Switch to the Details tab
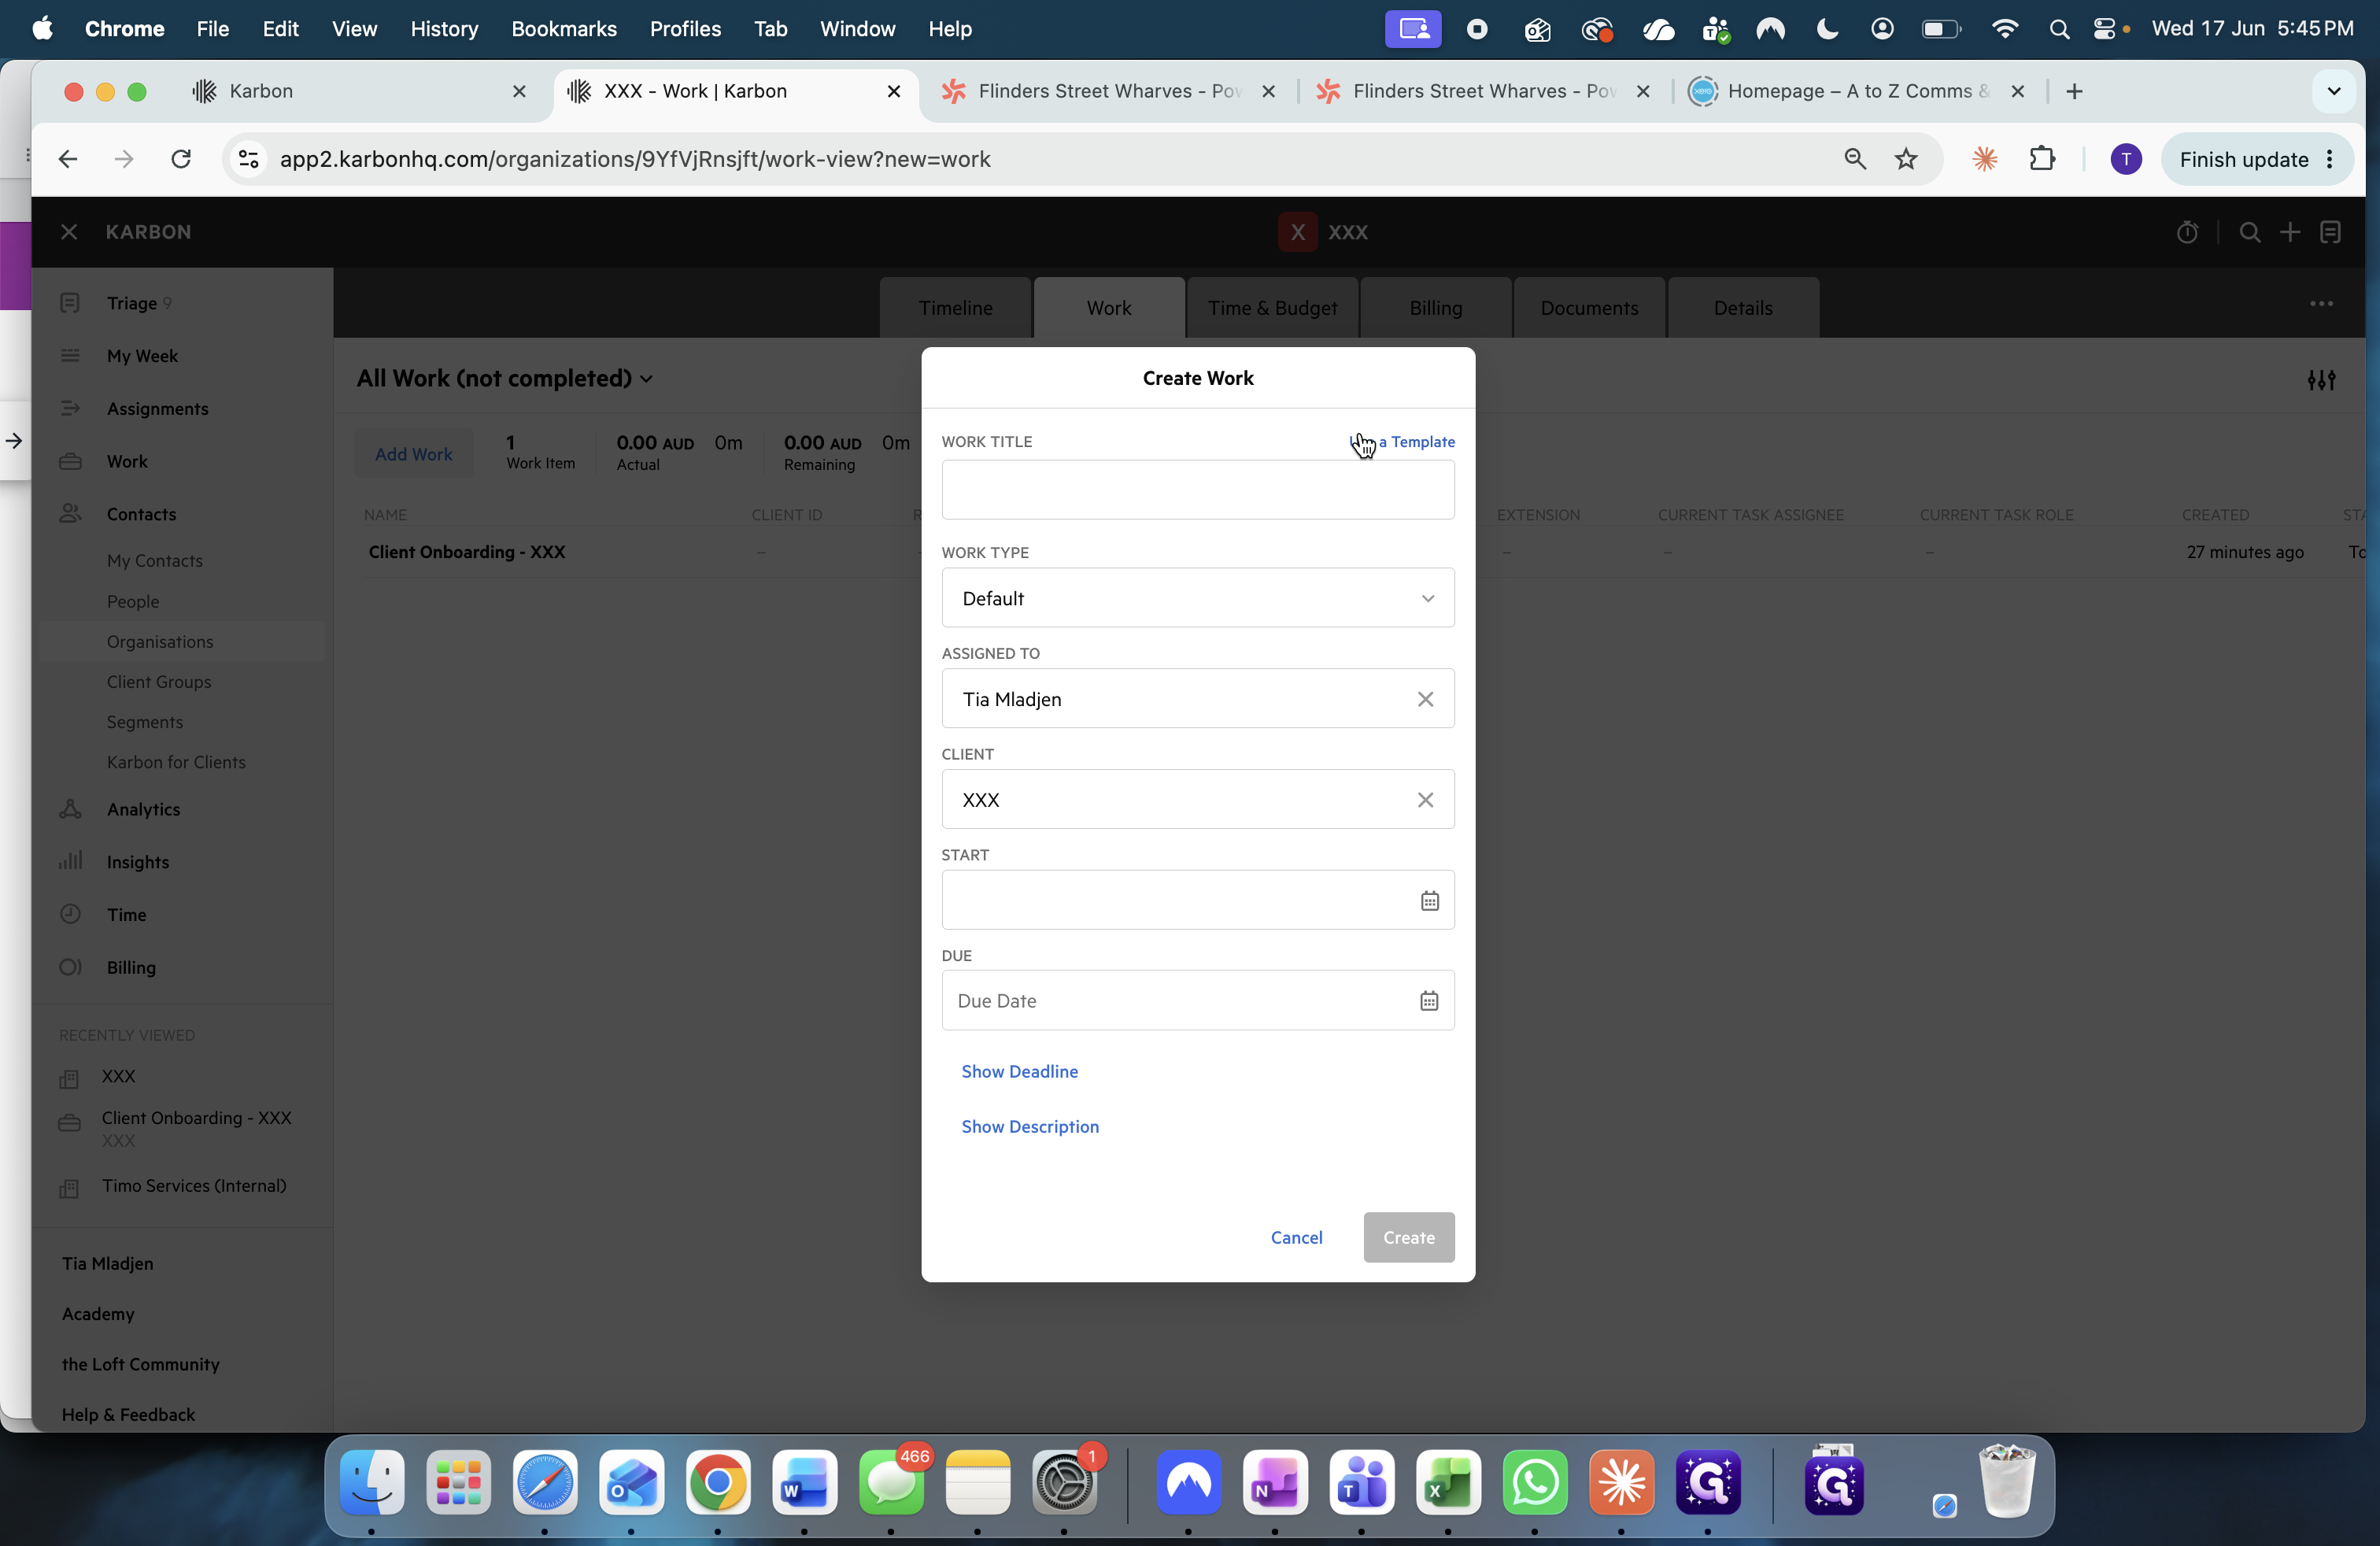Image resolution: width=2380 pixels, height=1546 pixels. [1743, 308]
